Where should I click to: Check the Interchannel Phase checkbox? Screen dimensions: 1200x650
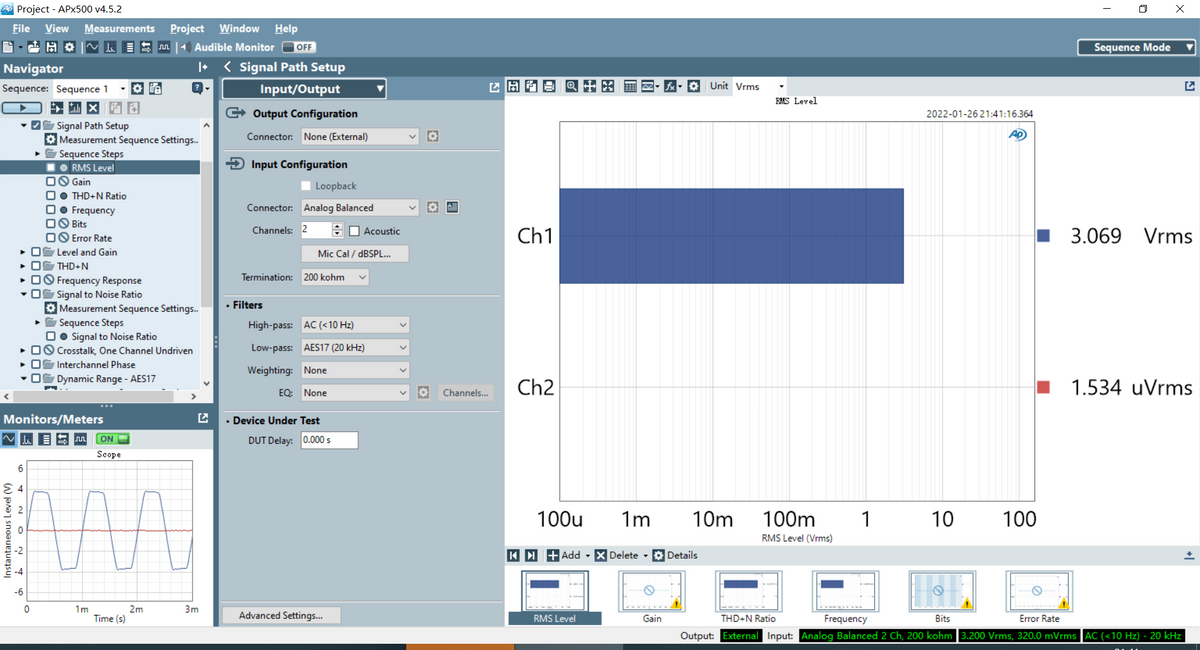(x=36, y=365)
